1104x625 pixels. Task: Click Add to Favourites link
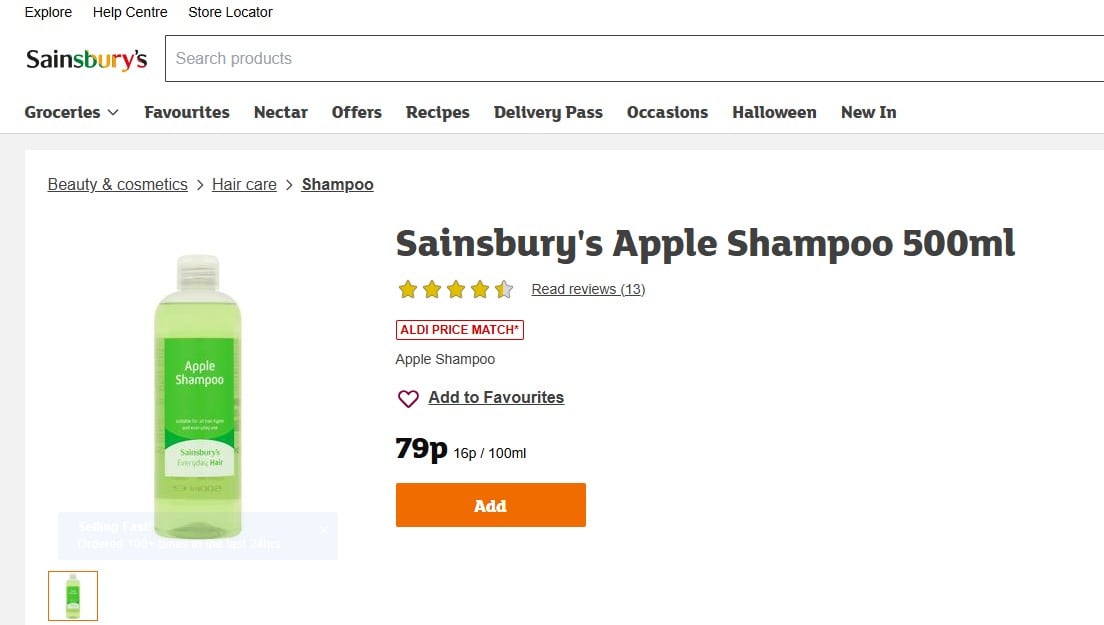coord(496,397)
